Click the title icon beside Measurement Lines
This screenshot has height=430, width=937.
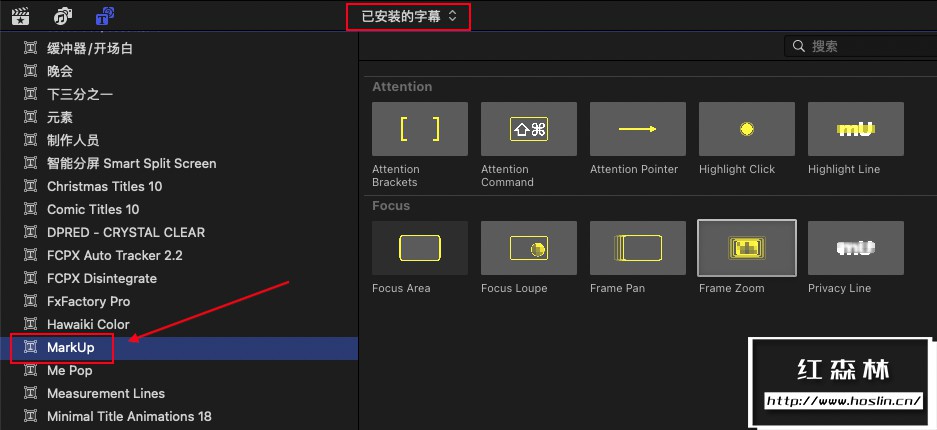pyautogui.click(x=30, y=393)
